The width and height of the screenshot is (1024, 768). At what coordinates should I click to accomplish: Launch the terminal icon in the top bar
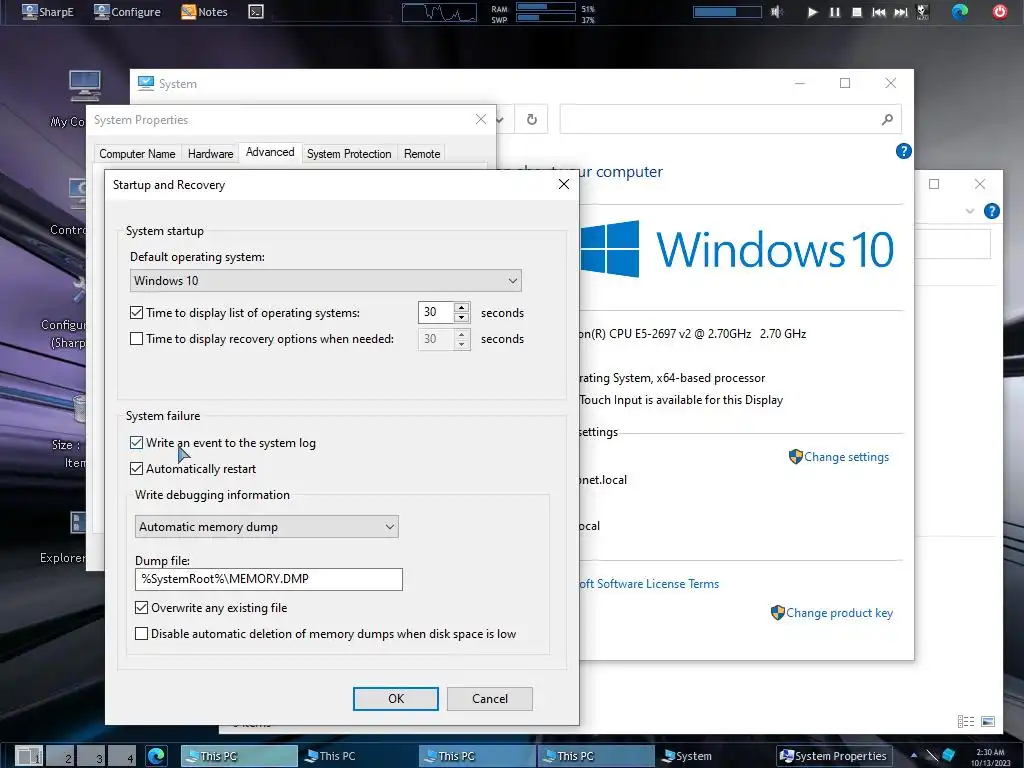tap(256, 12)
